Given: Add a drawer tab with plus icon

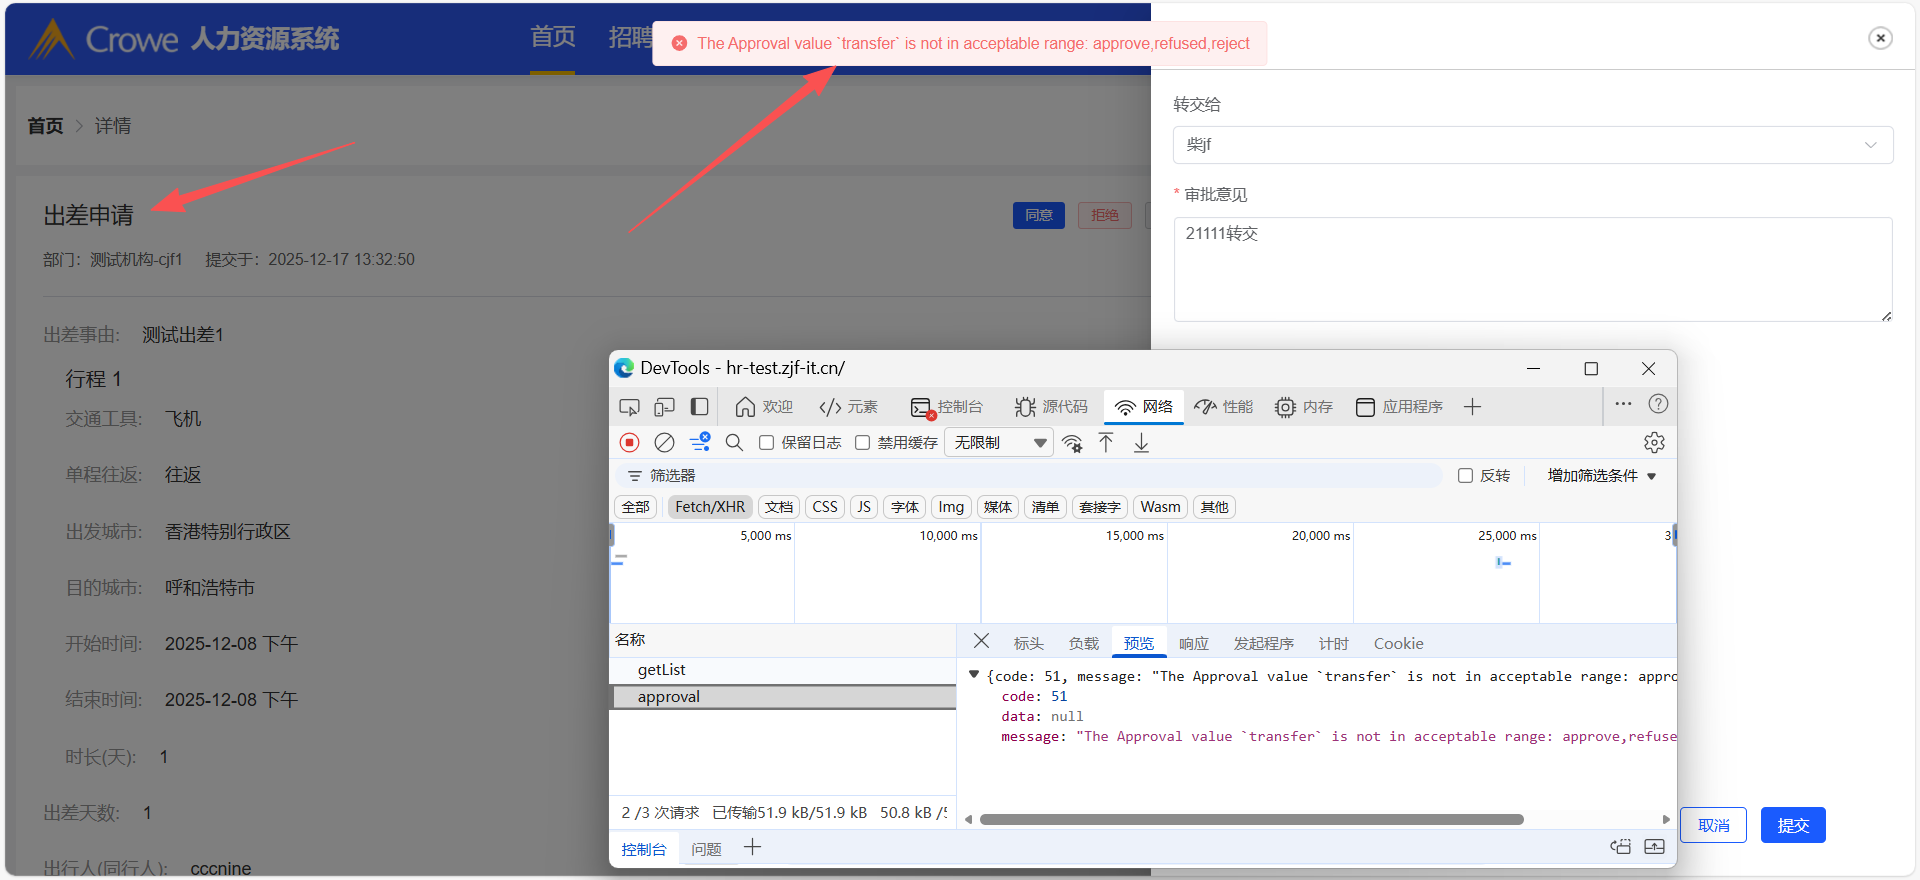Looking at the screenshot, I should [x=752, y=848].
